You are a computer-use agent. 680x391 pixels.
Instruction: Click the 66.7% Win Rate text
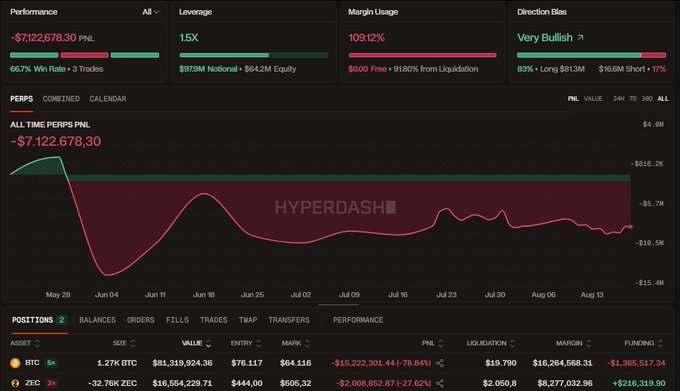click(38, 69)
